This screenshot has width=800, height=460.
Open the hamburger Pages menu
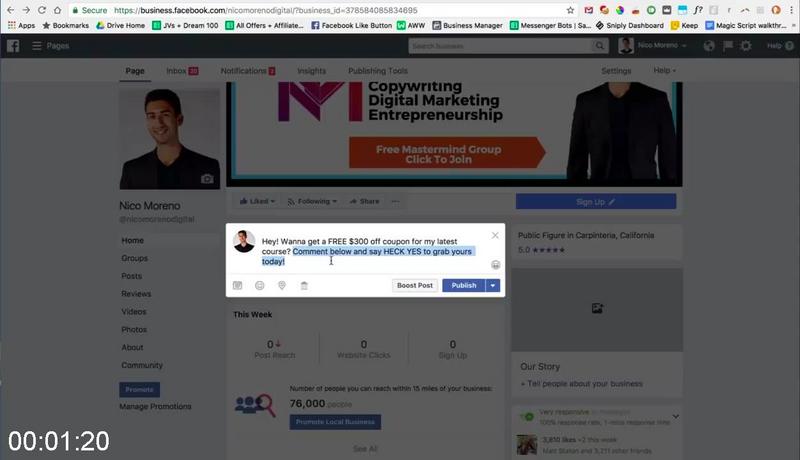(37, 46)
